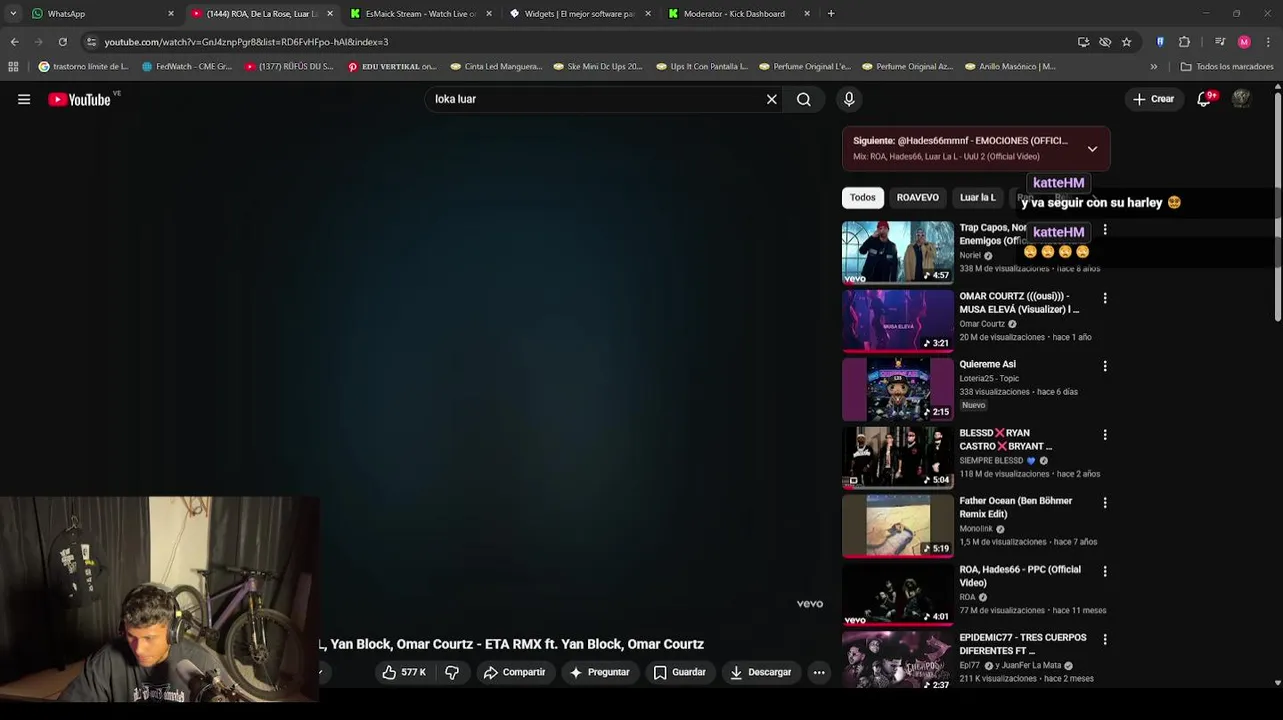Open FedWatch CME bookmark
This screenshot has height=720, width=1283.
tap(187, 67)
